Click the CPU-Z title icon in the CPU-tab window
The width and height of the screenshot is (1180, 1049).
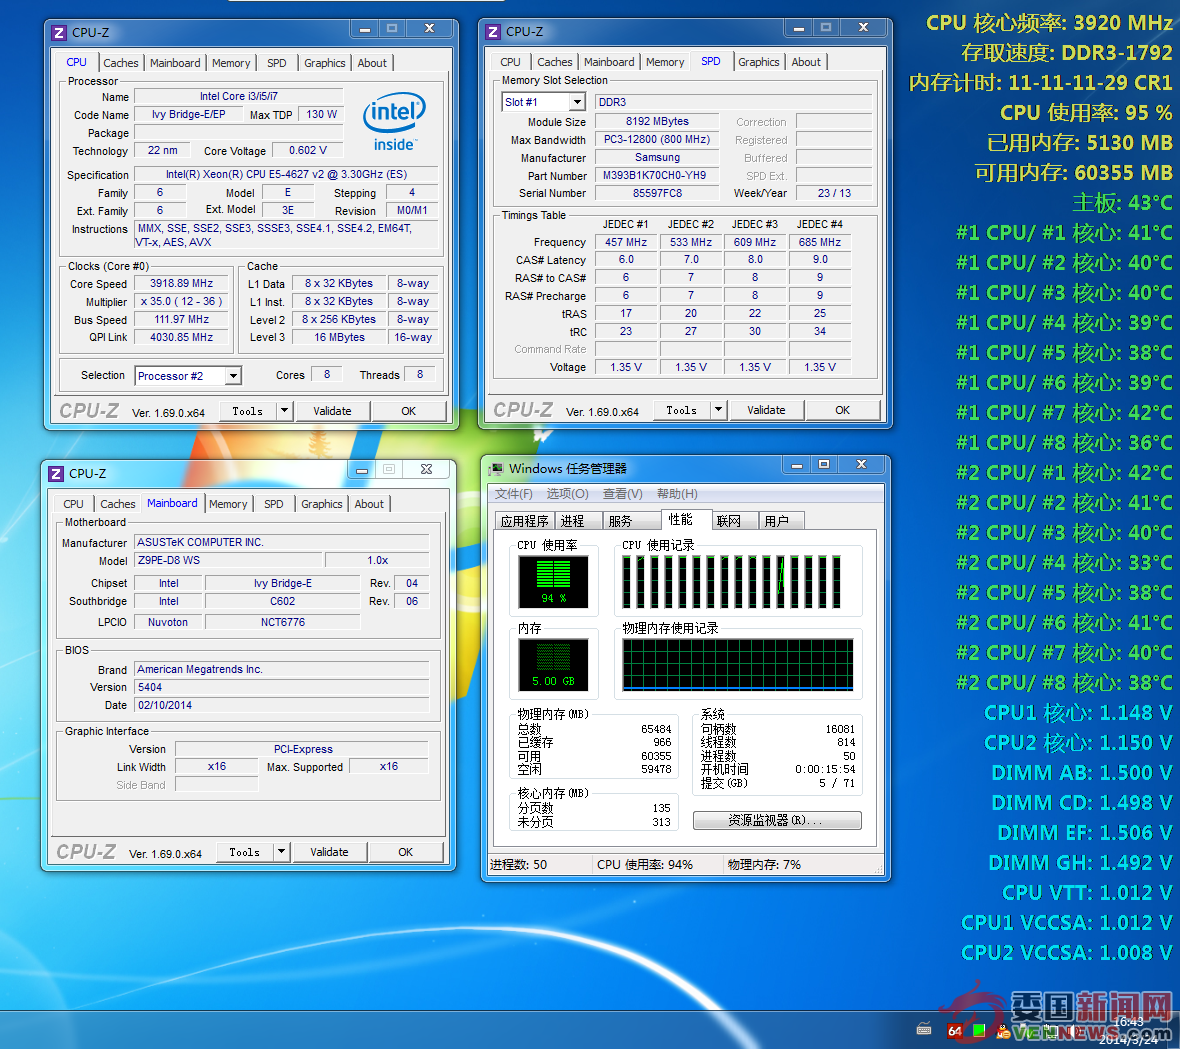coord(59,33)
